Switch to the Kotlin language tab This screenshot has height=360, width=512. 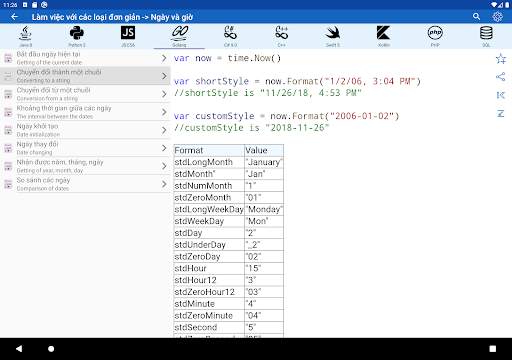[x=384, y=36]
